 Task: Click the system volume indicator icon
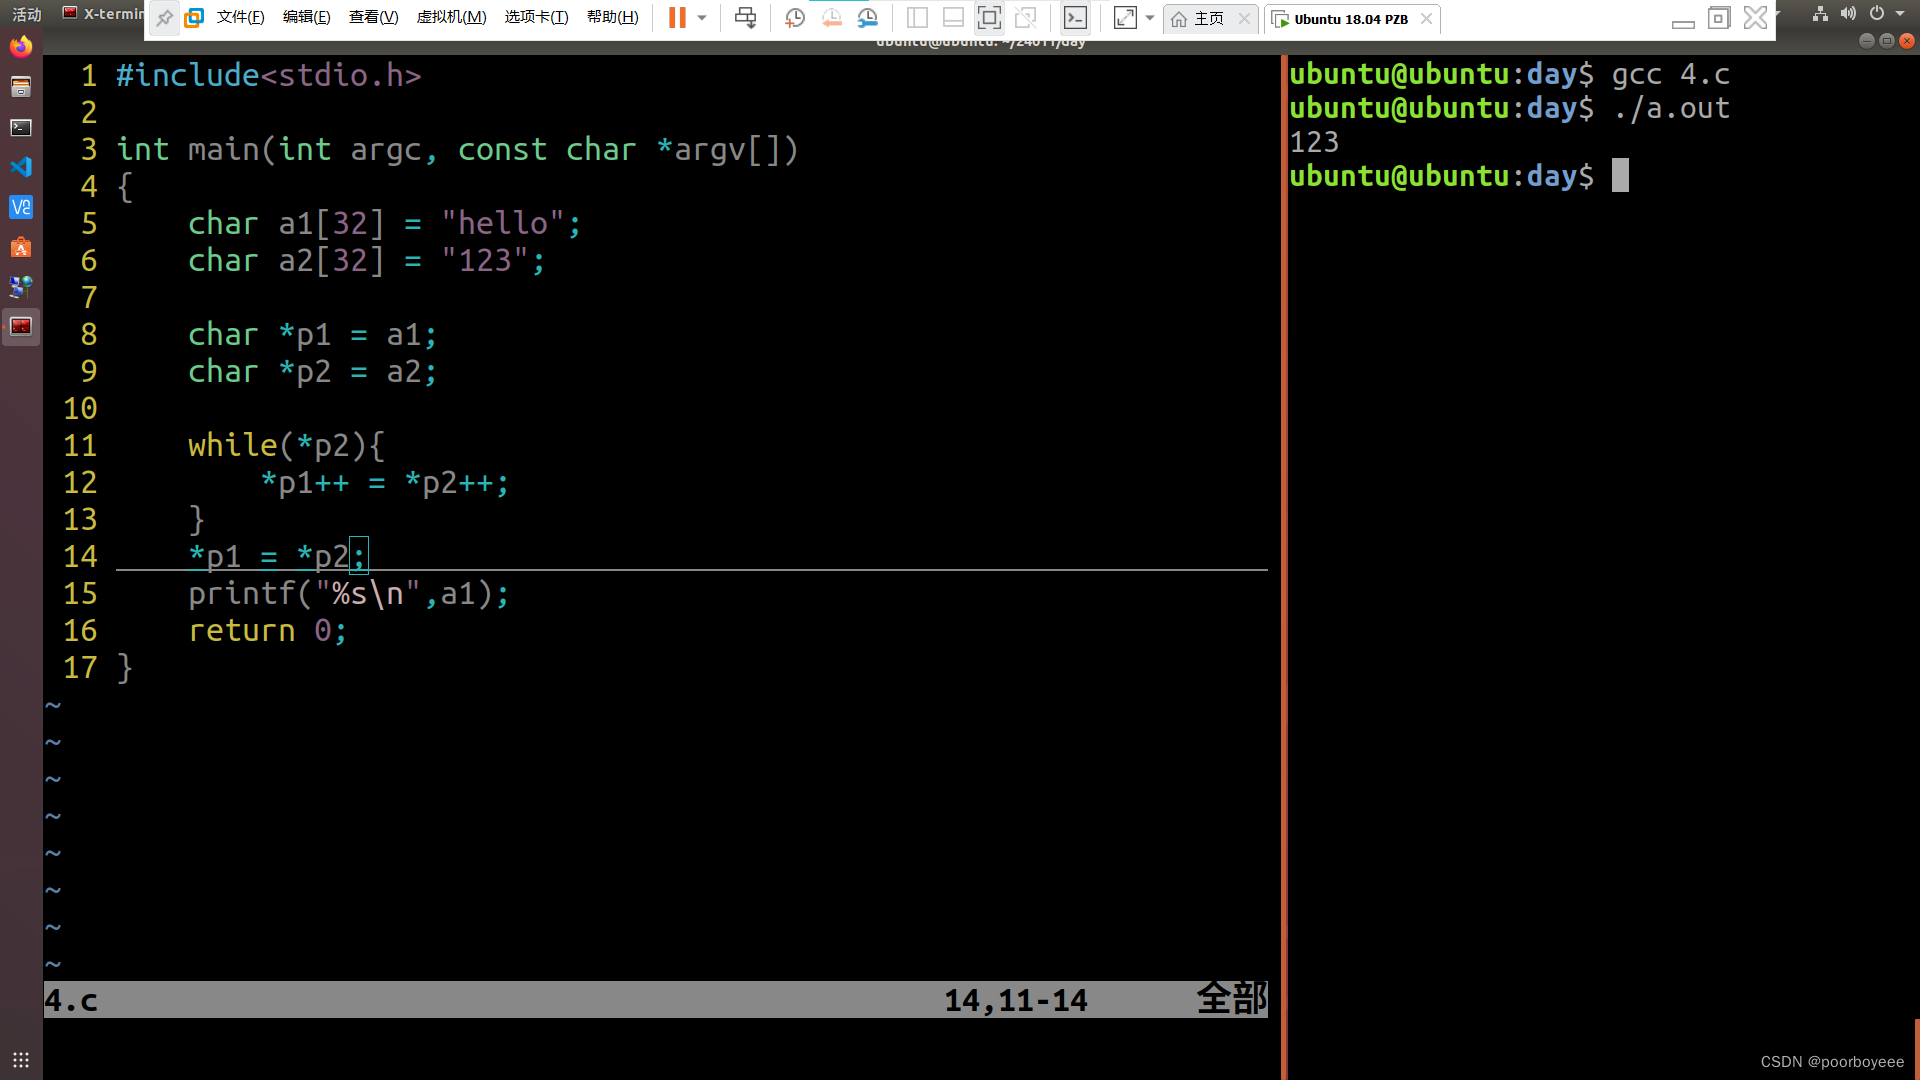click(x=1848, y=14)
